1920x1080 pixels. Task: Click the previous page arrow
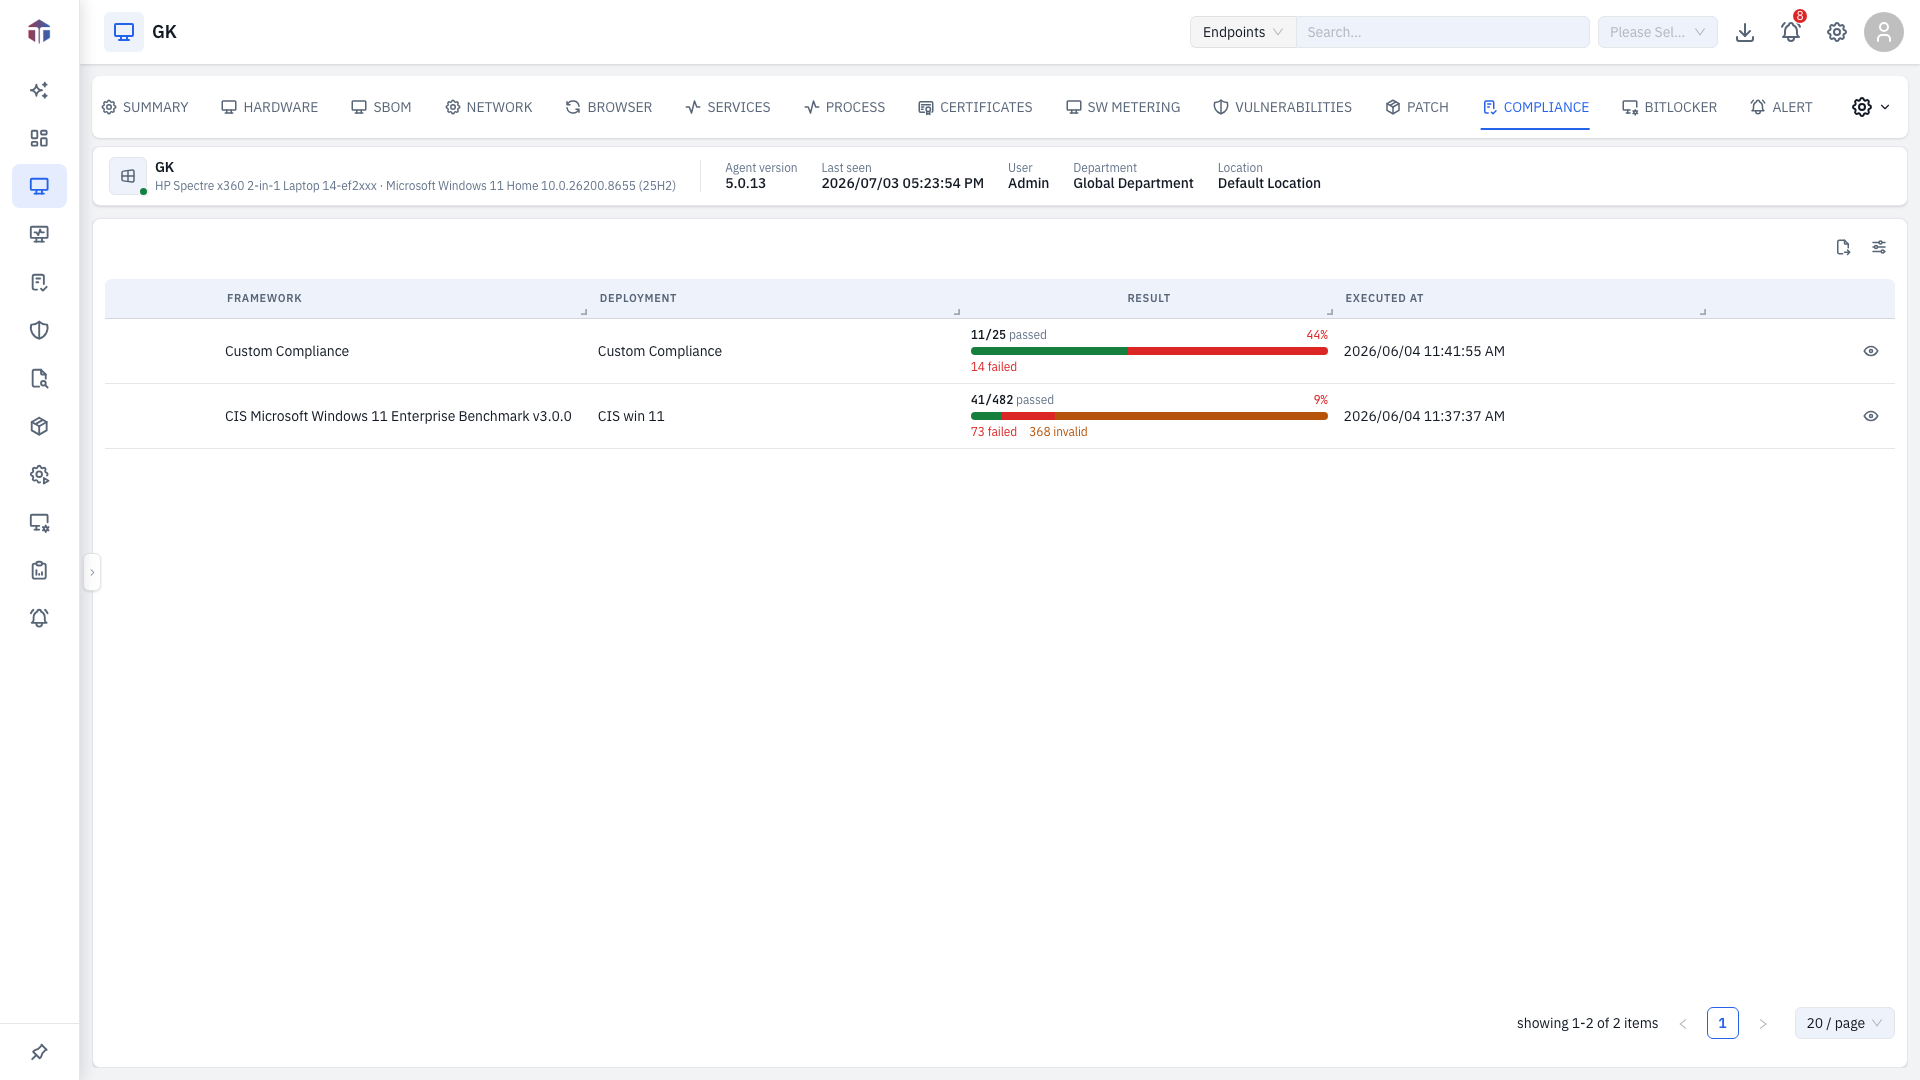[x=1683, y=1023]
